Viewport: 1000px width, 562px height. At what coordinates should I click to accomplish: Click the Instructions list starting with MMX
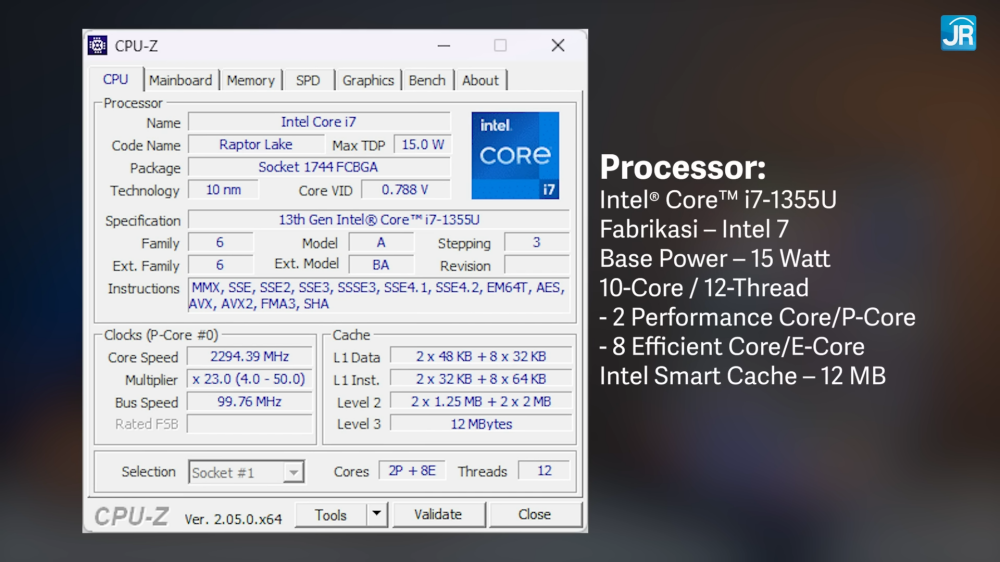pos(379,295)
